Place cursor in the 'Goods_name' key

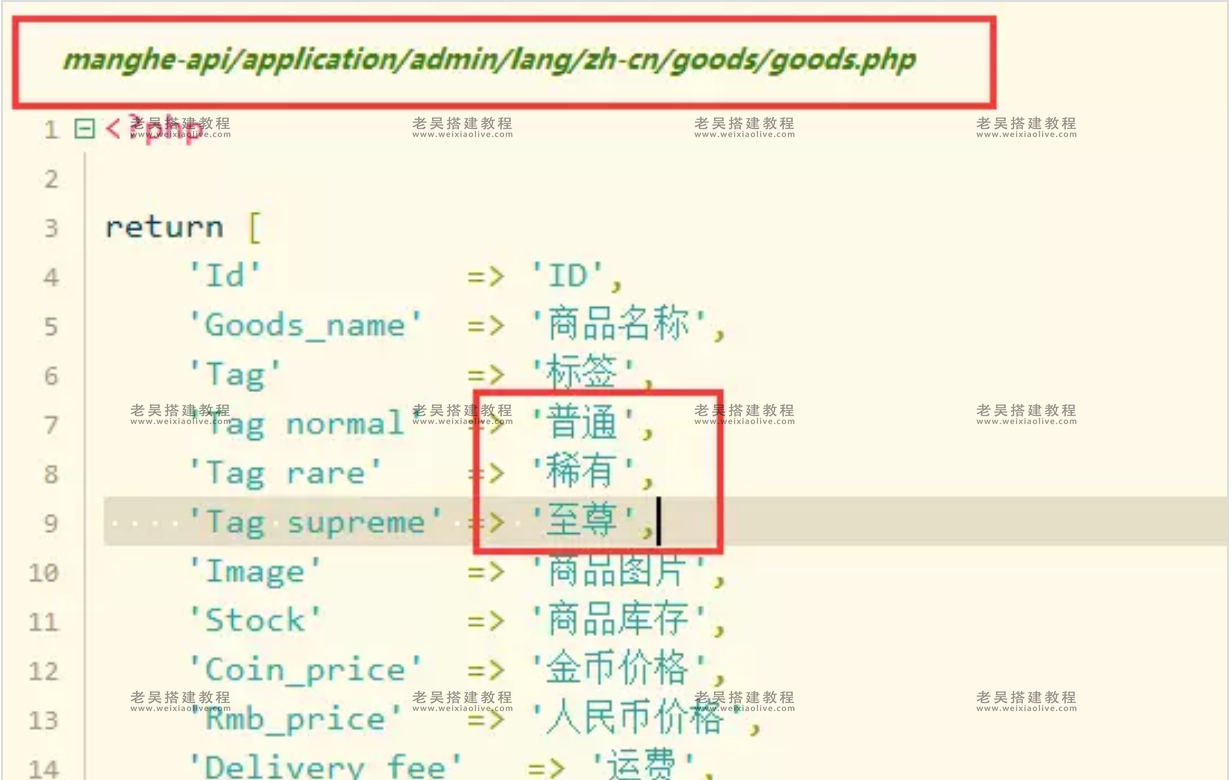pos(305,325)
